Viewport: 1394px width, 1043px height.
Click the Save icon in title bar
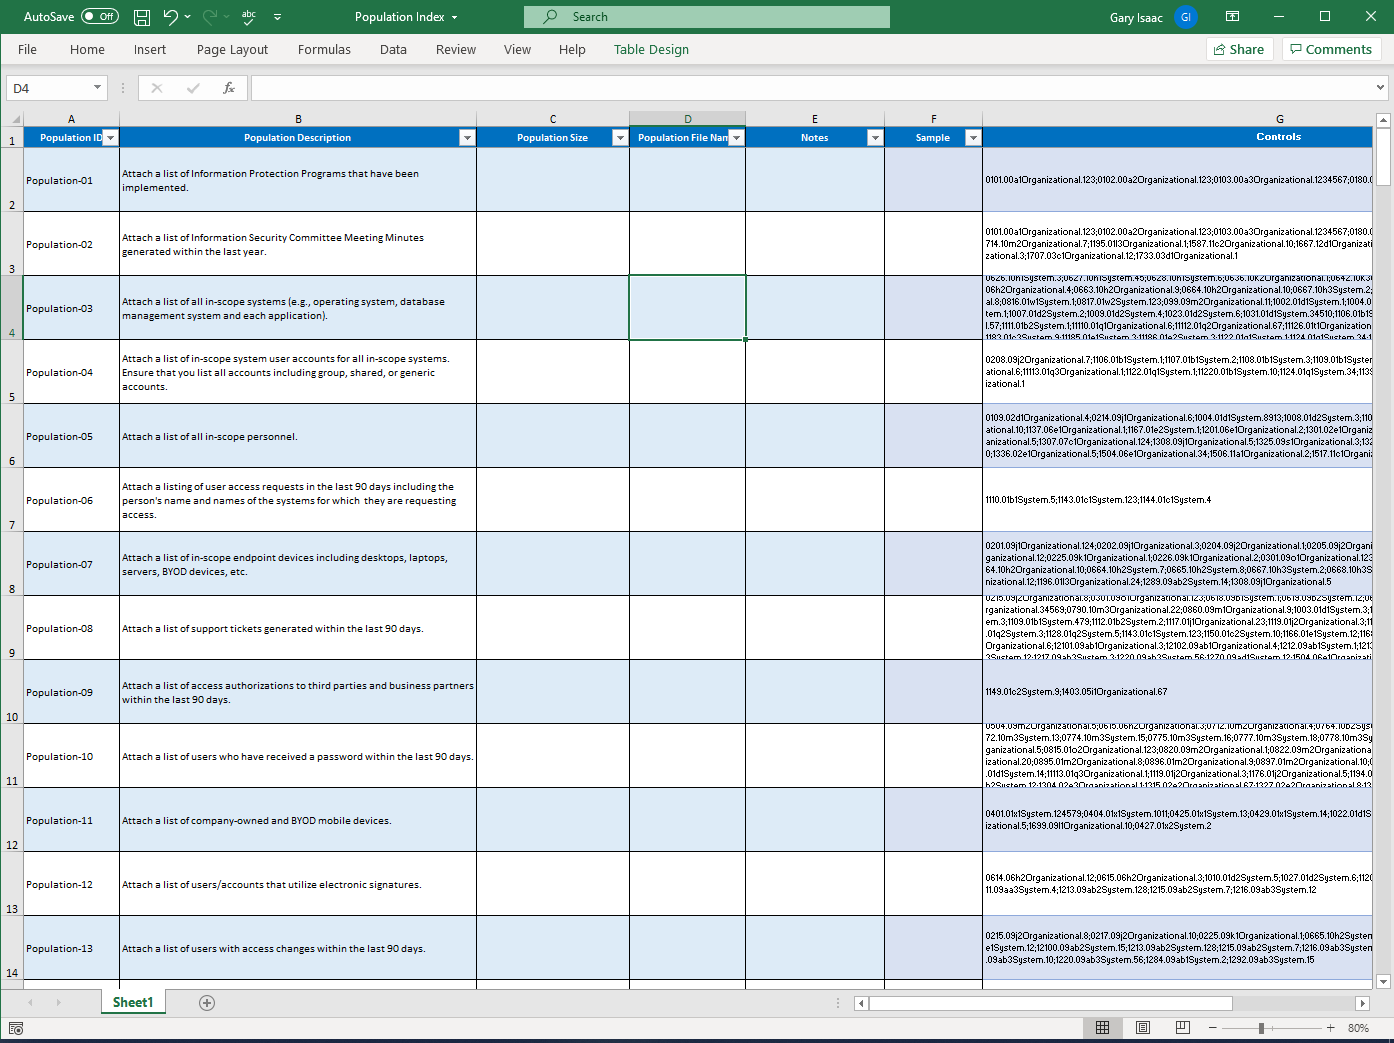142,17
